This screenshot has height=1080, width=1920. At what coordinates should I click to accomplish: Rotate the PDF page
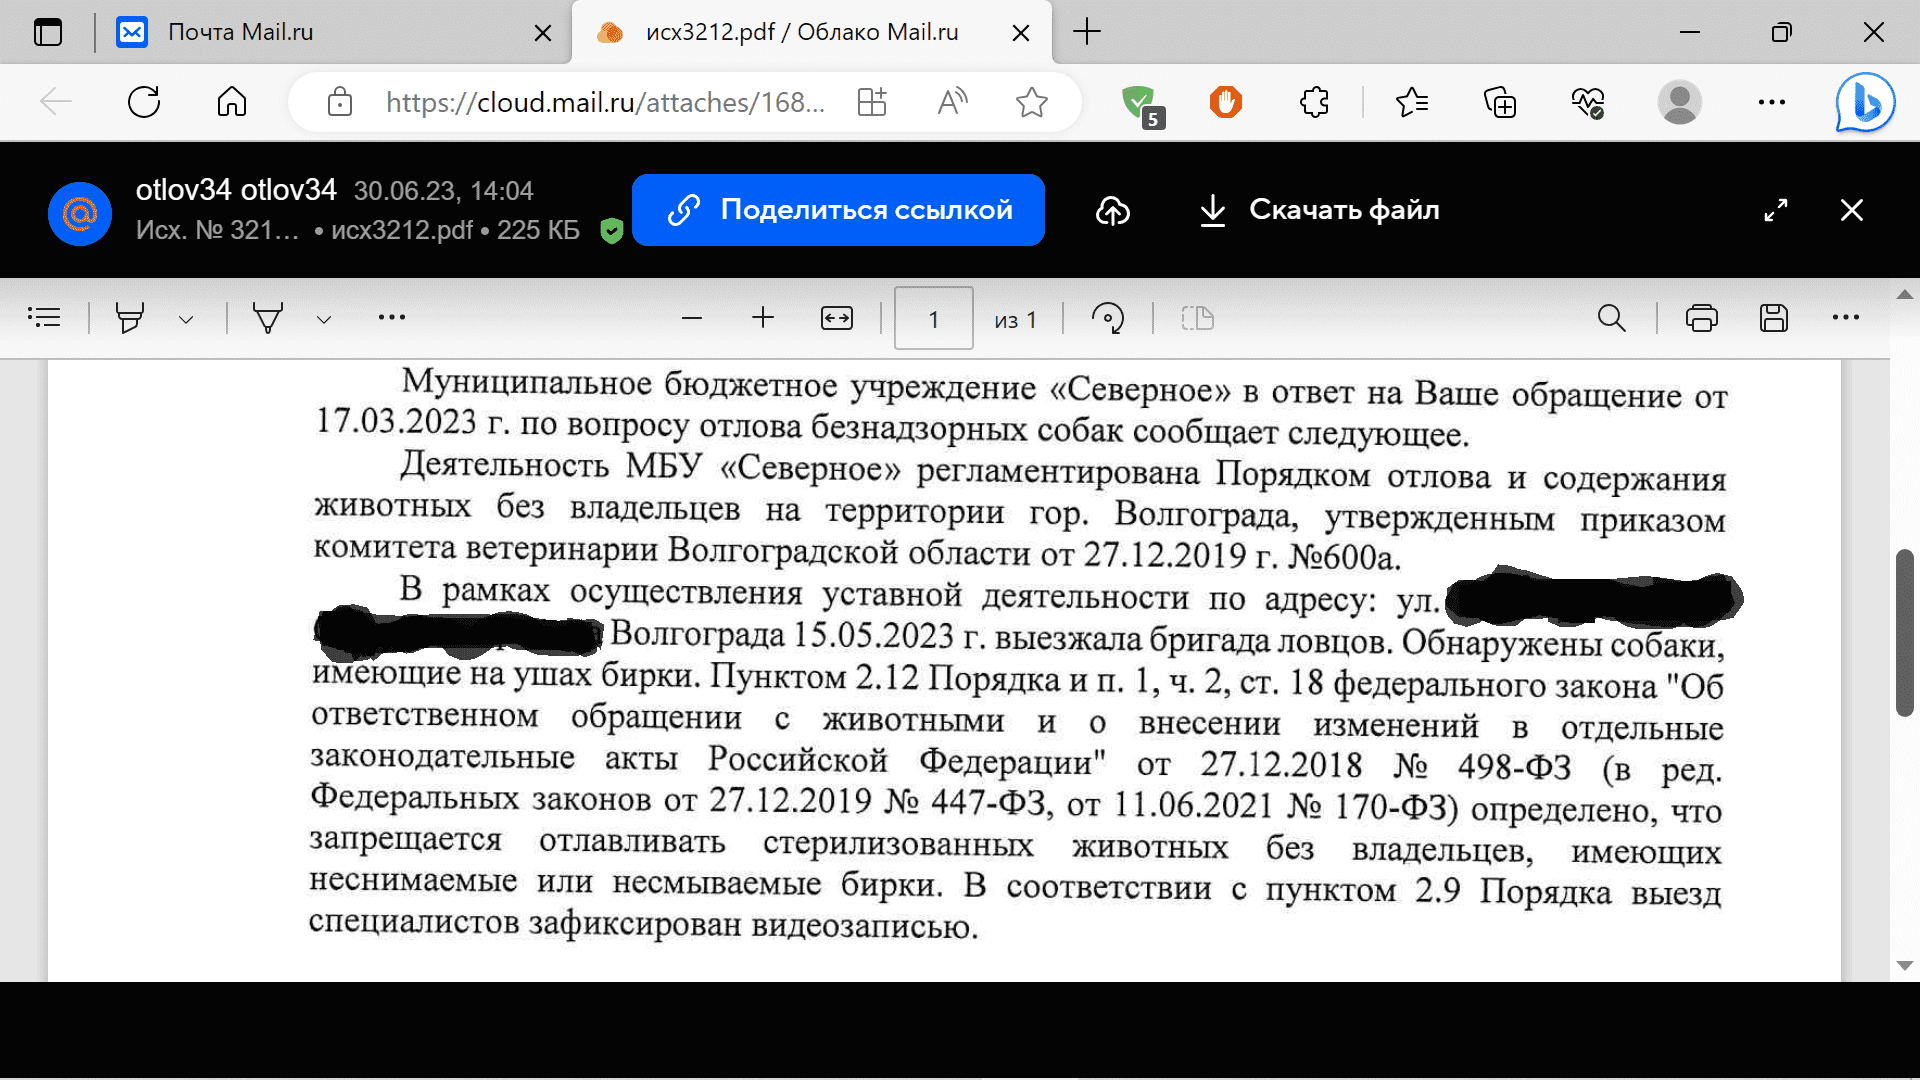click(1107, 318)
